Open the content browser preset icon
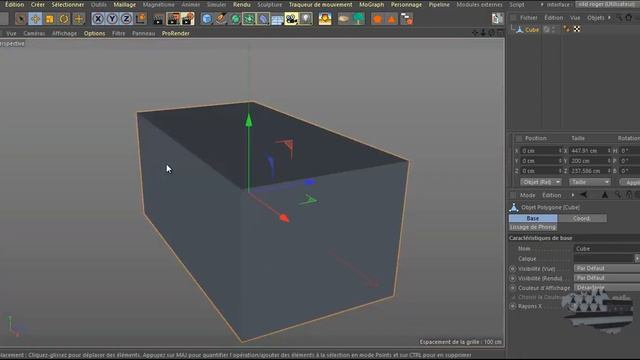 tap(325, 19)
